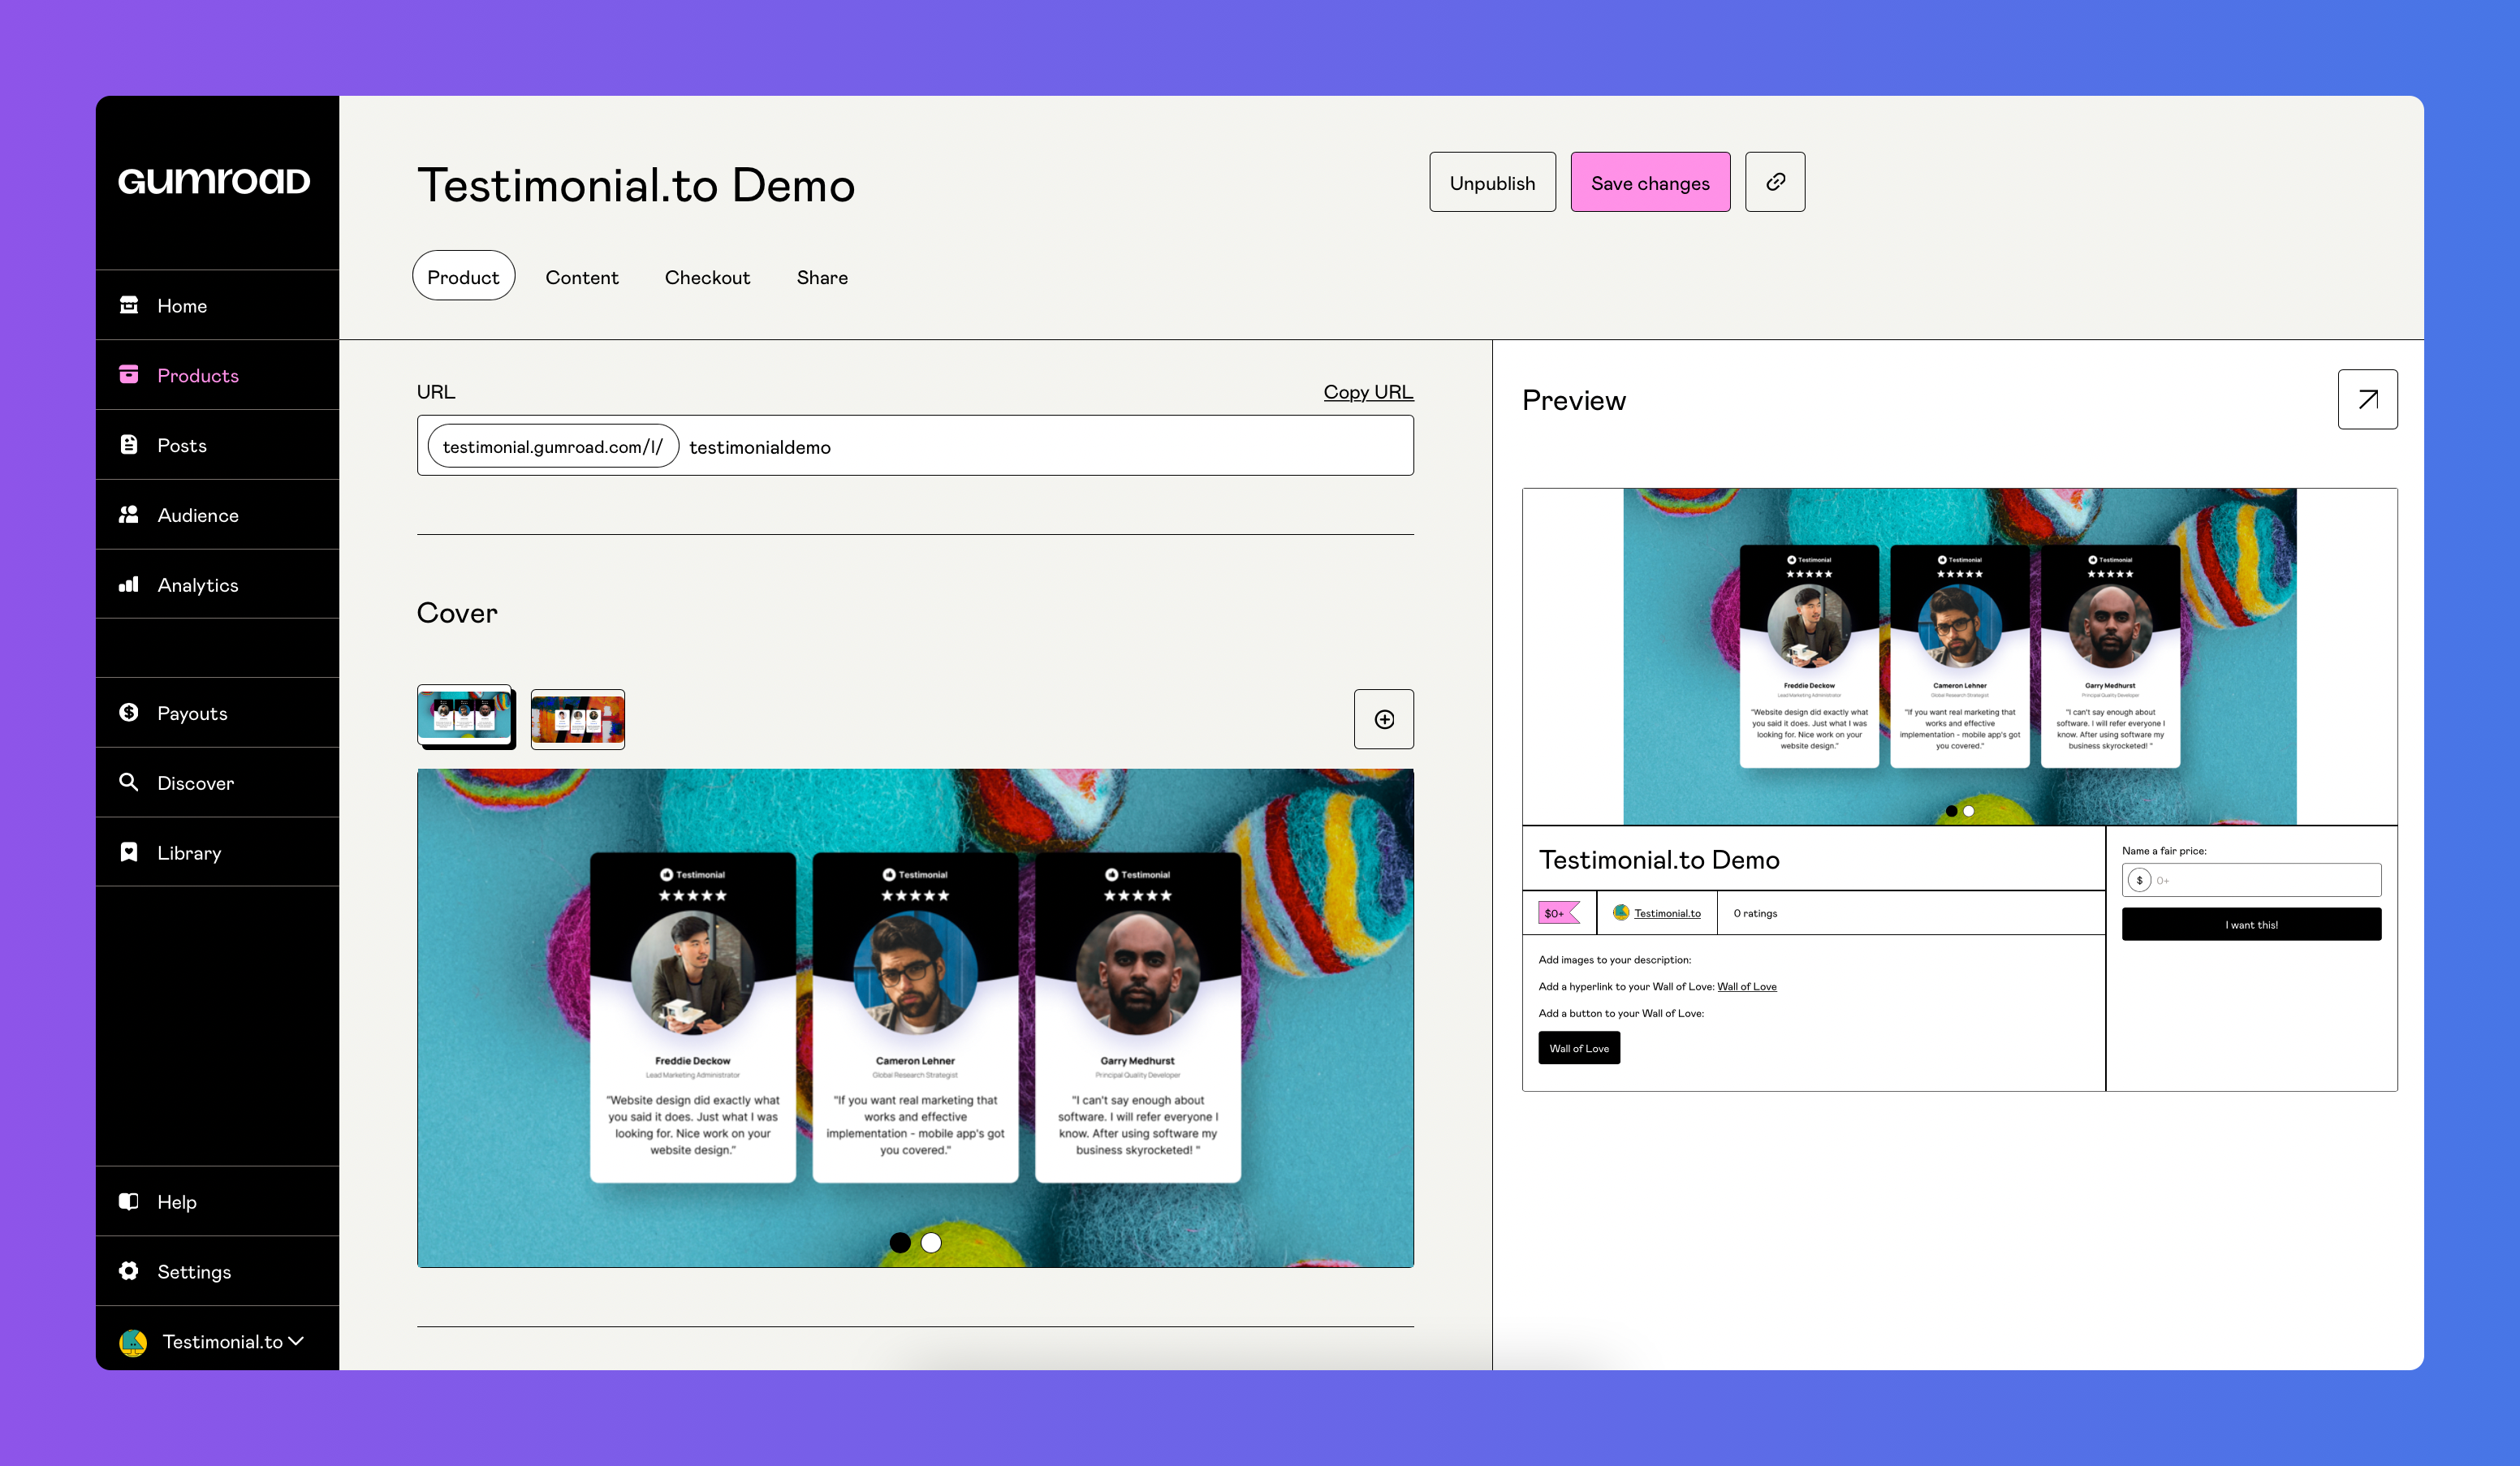The image size is (2520, 1466).
Task: Open preview in new window arrow
Action: (2367, 400)
